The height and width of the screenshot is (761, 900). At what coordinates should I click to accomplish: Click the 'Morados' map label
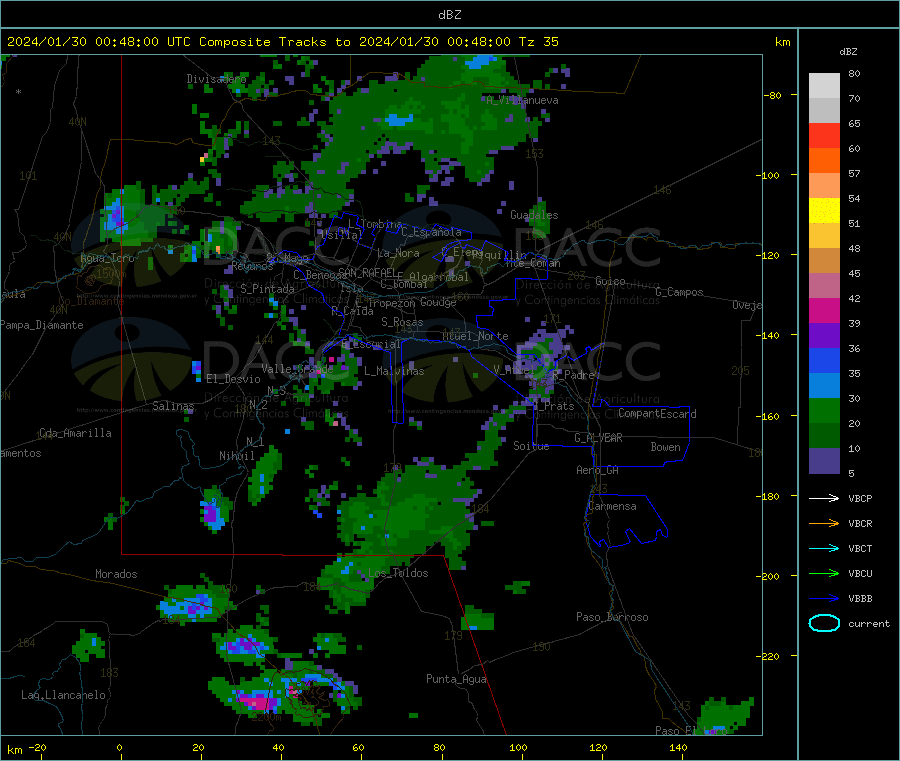(116, 574)
